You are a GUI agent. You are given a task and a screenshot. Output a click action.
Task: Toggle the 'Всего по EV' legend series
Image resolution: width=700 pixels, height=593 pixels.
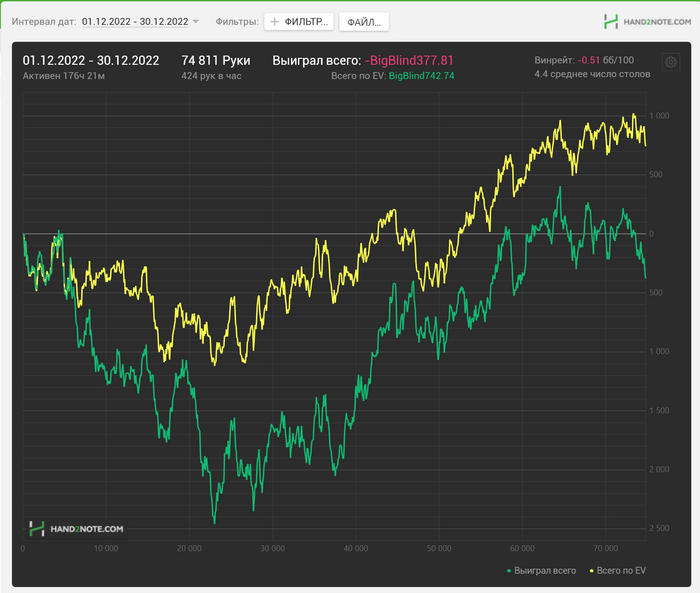[x=618, y=570]
